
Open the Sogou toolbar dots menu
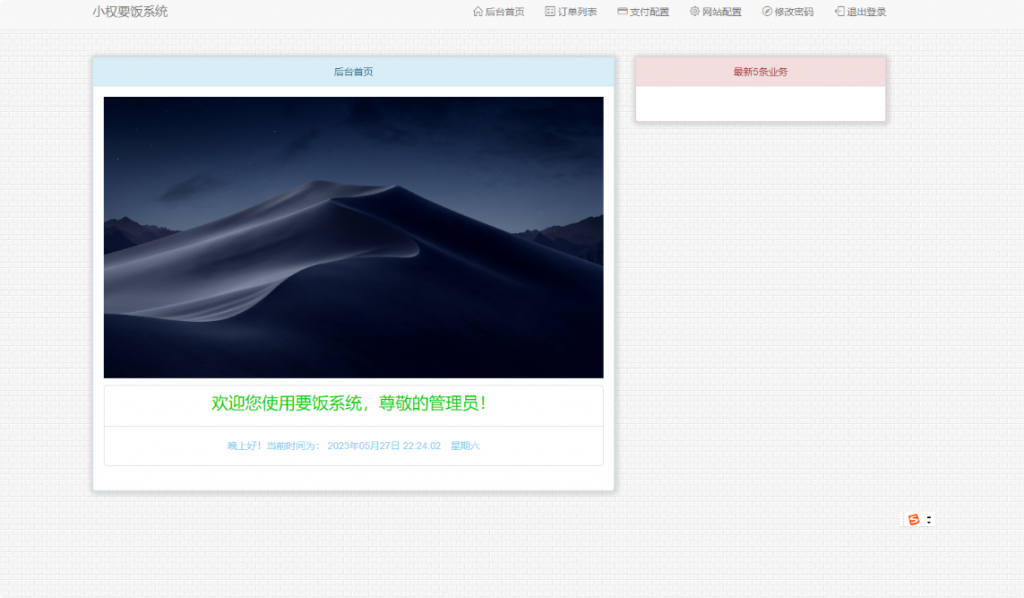[x=929, y=520]
